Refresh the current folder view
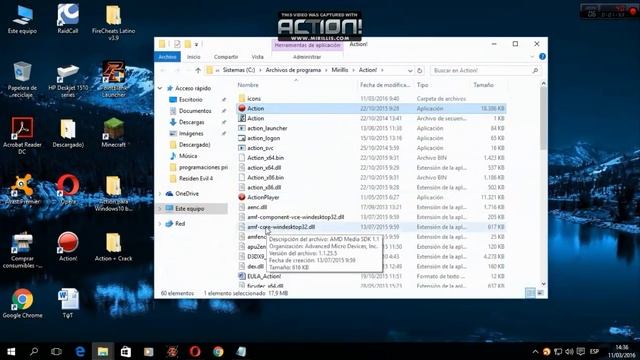 tap(419, 71)
